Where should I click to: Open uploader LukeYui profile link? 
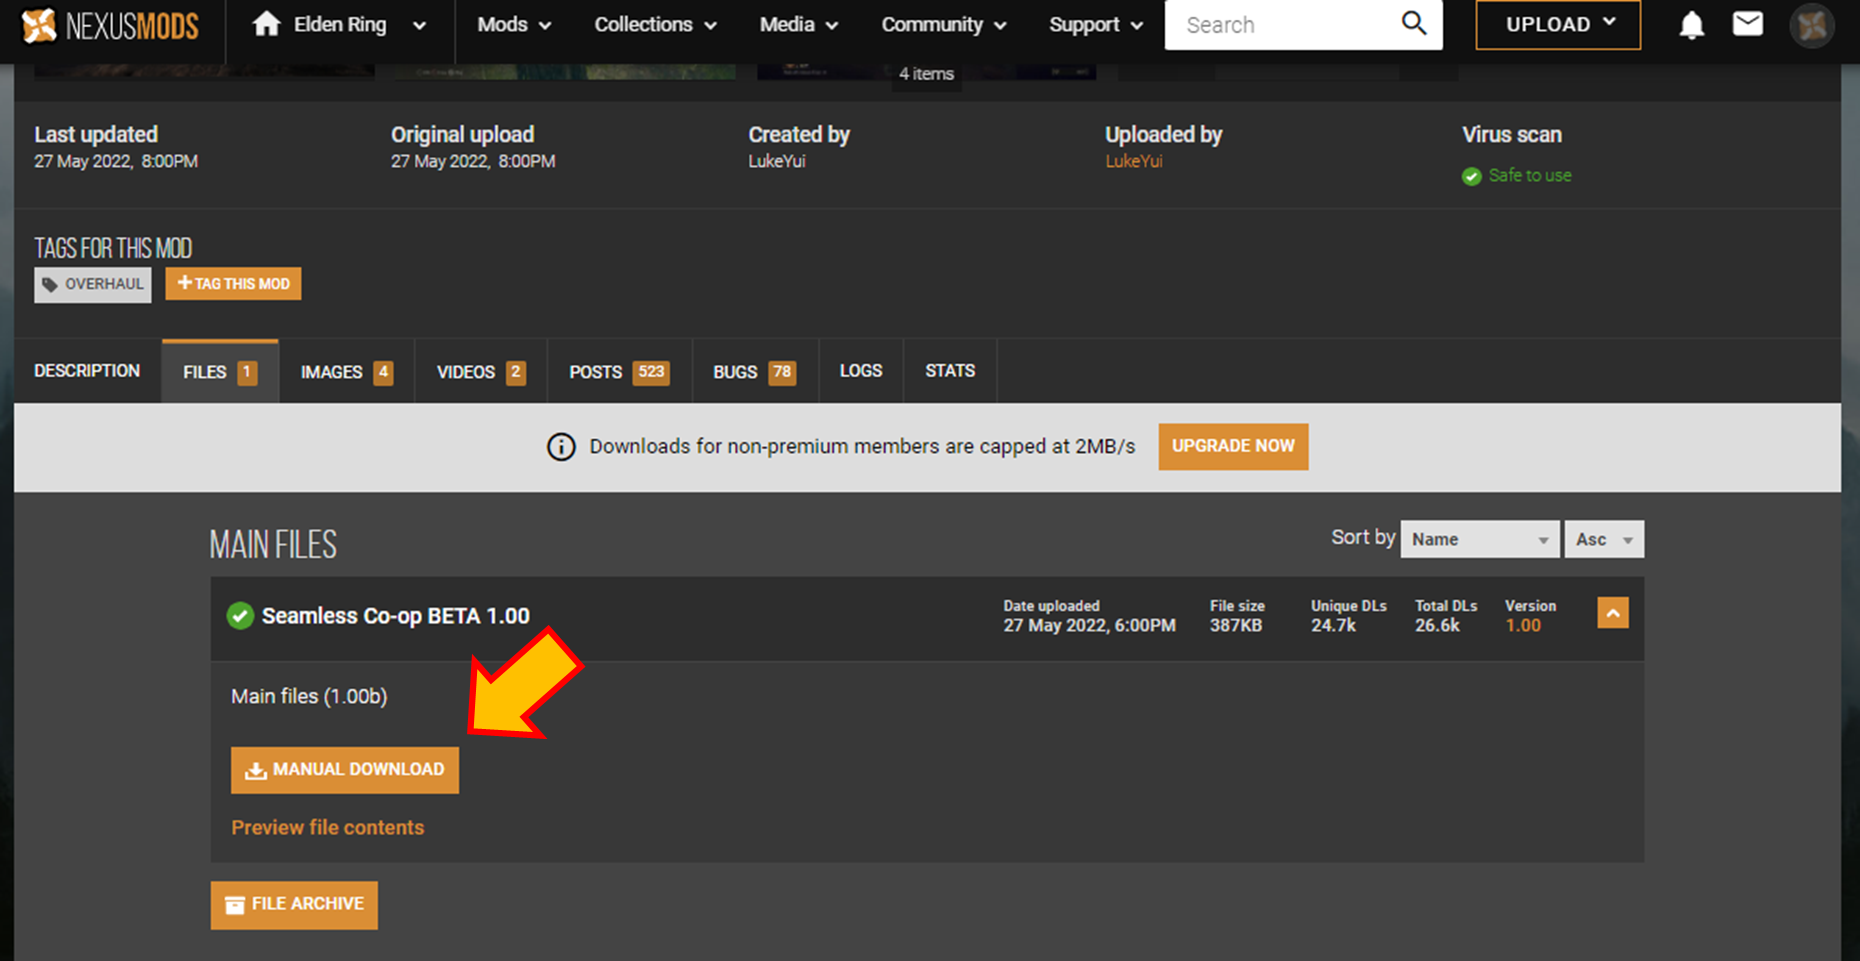(1134, 161)
